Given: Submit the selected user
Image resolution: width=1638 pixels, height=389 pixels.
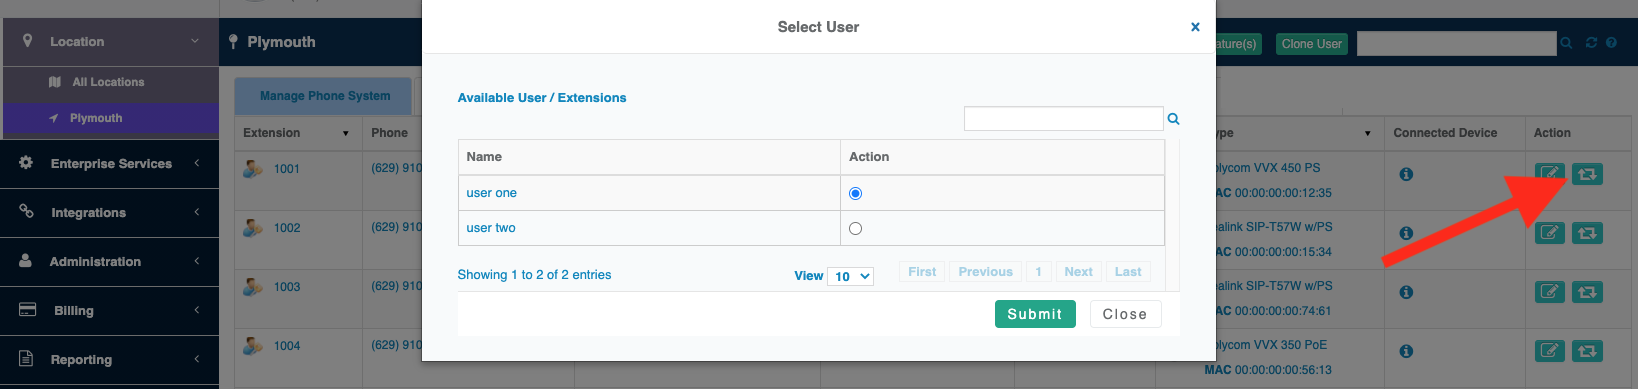Looking at the screenshot, I should coord(1035,314).
